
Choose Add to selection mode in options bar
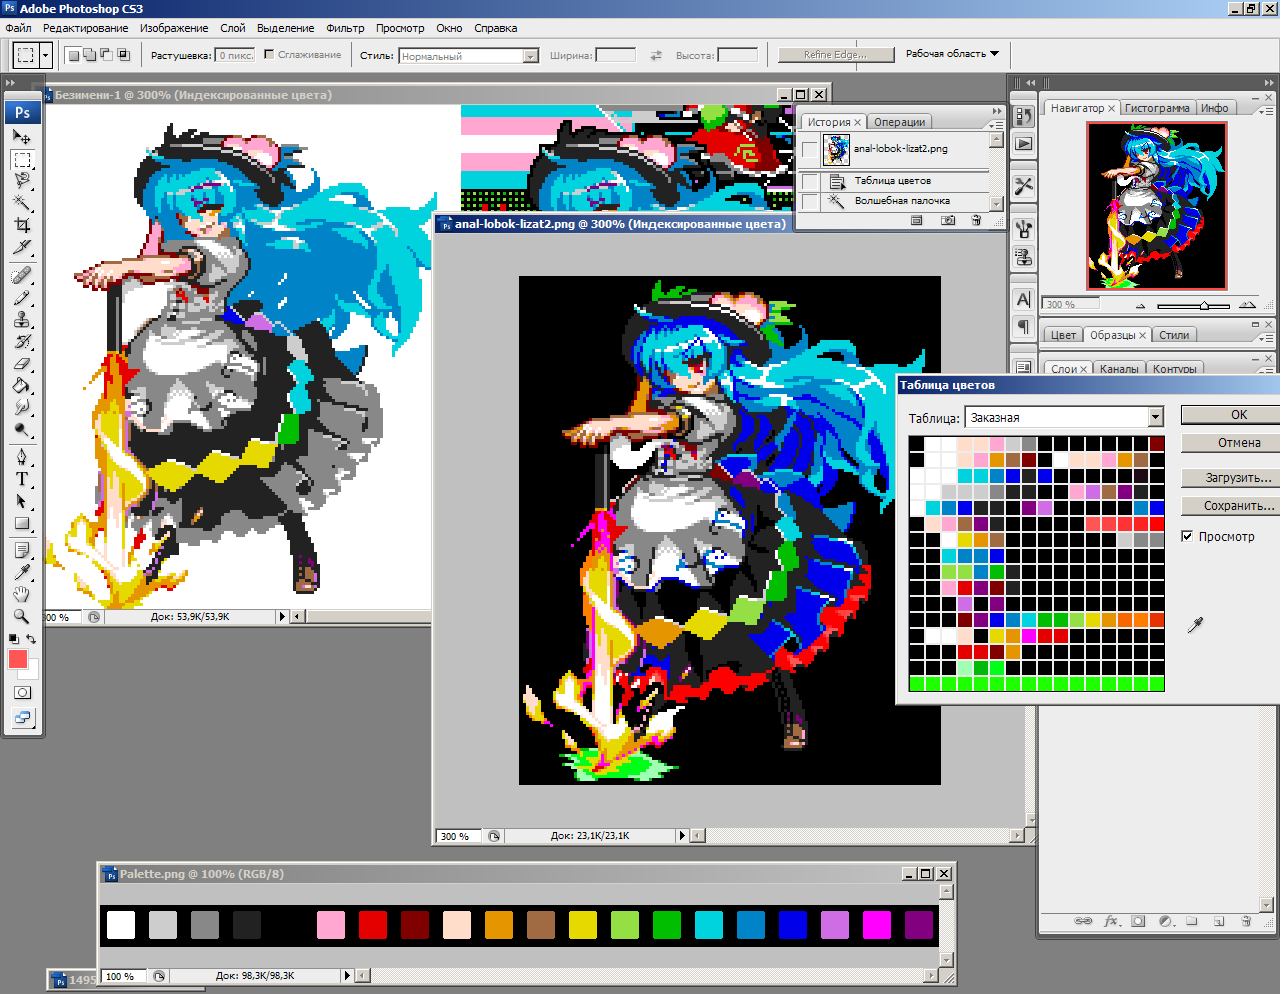point(90,55)
